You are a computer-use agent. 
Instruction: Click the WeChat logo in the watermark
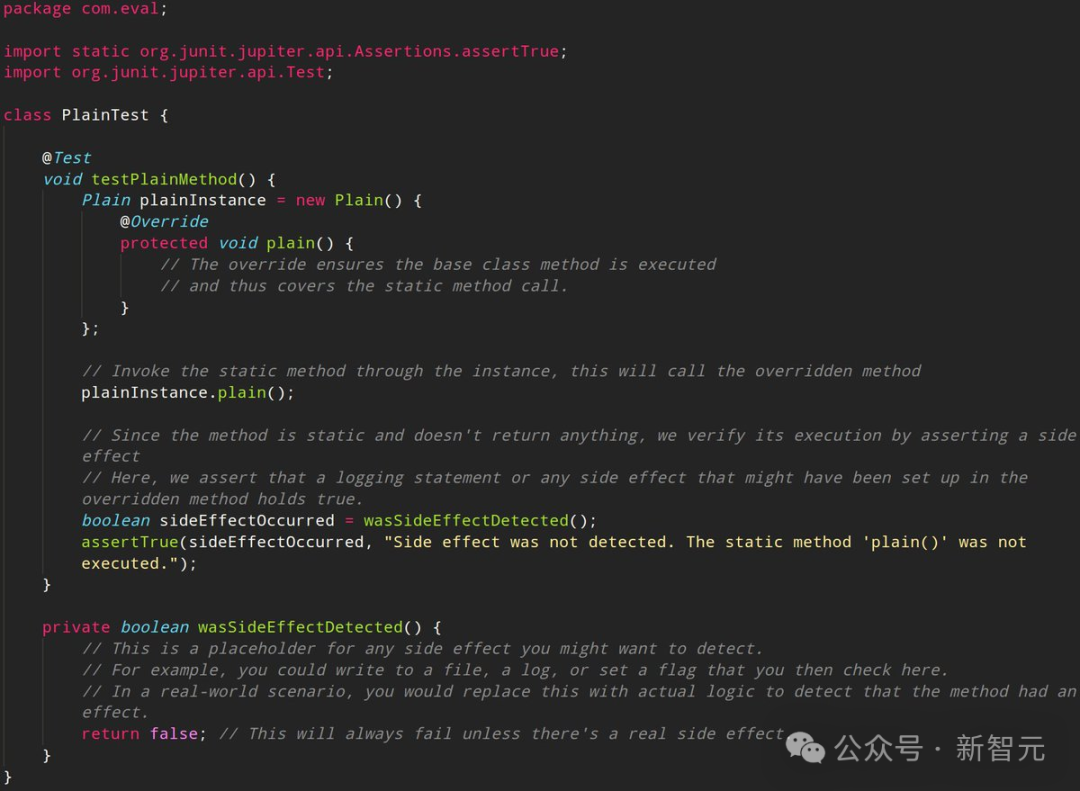tap(805, 748)
